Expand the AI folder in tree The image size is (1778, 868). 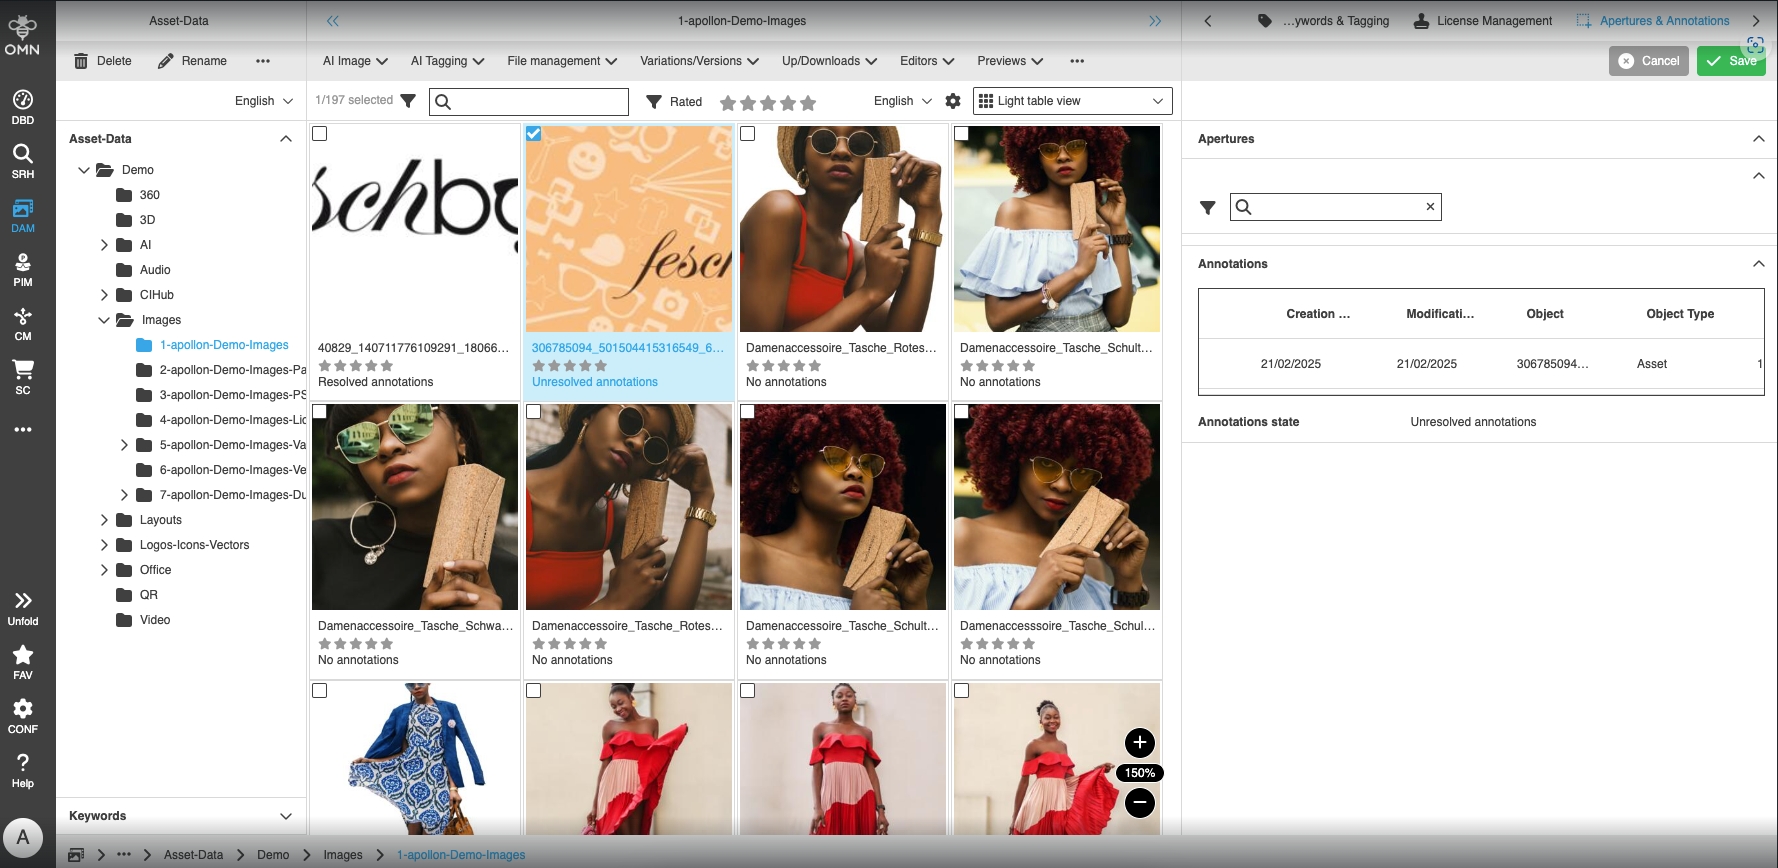pyautogui.click(x=104, y=245)
